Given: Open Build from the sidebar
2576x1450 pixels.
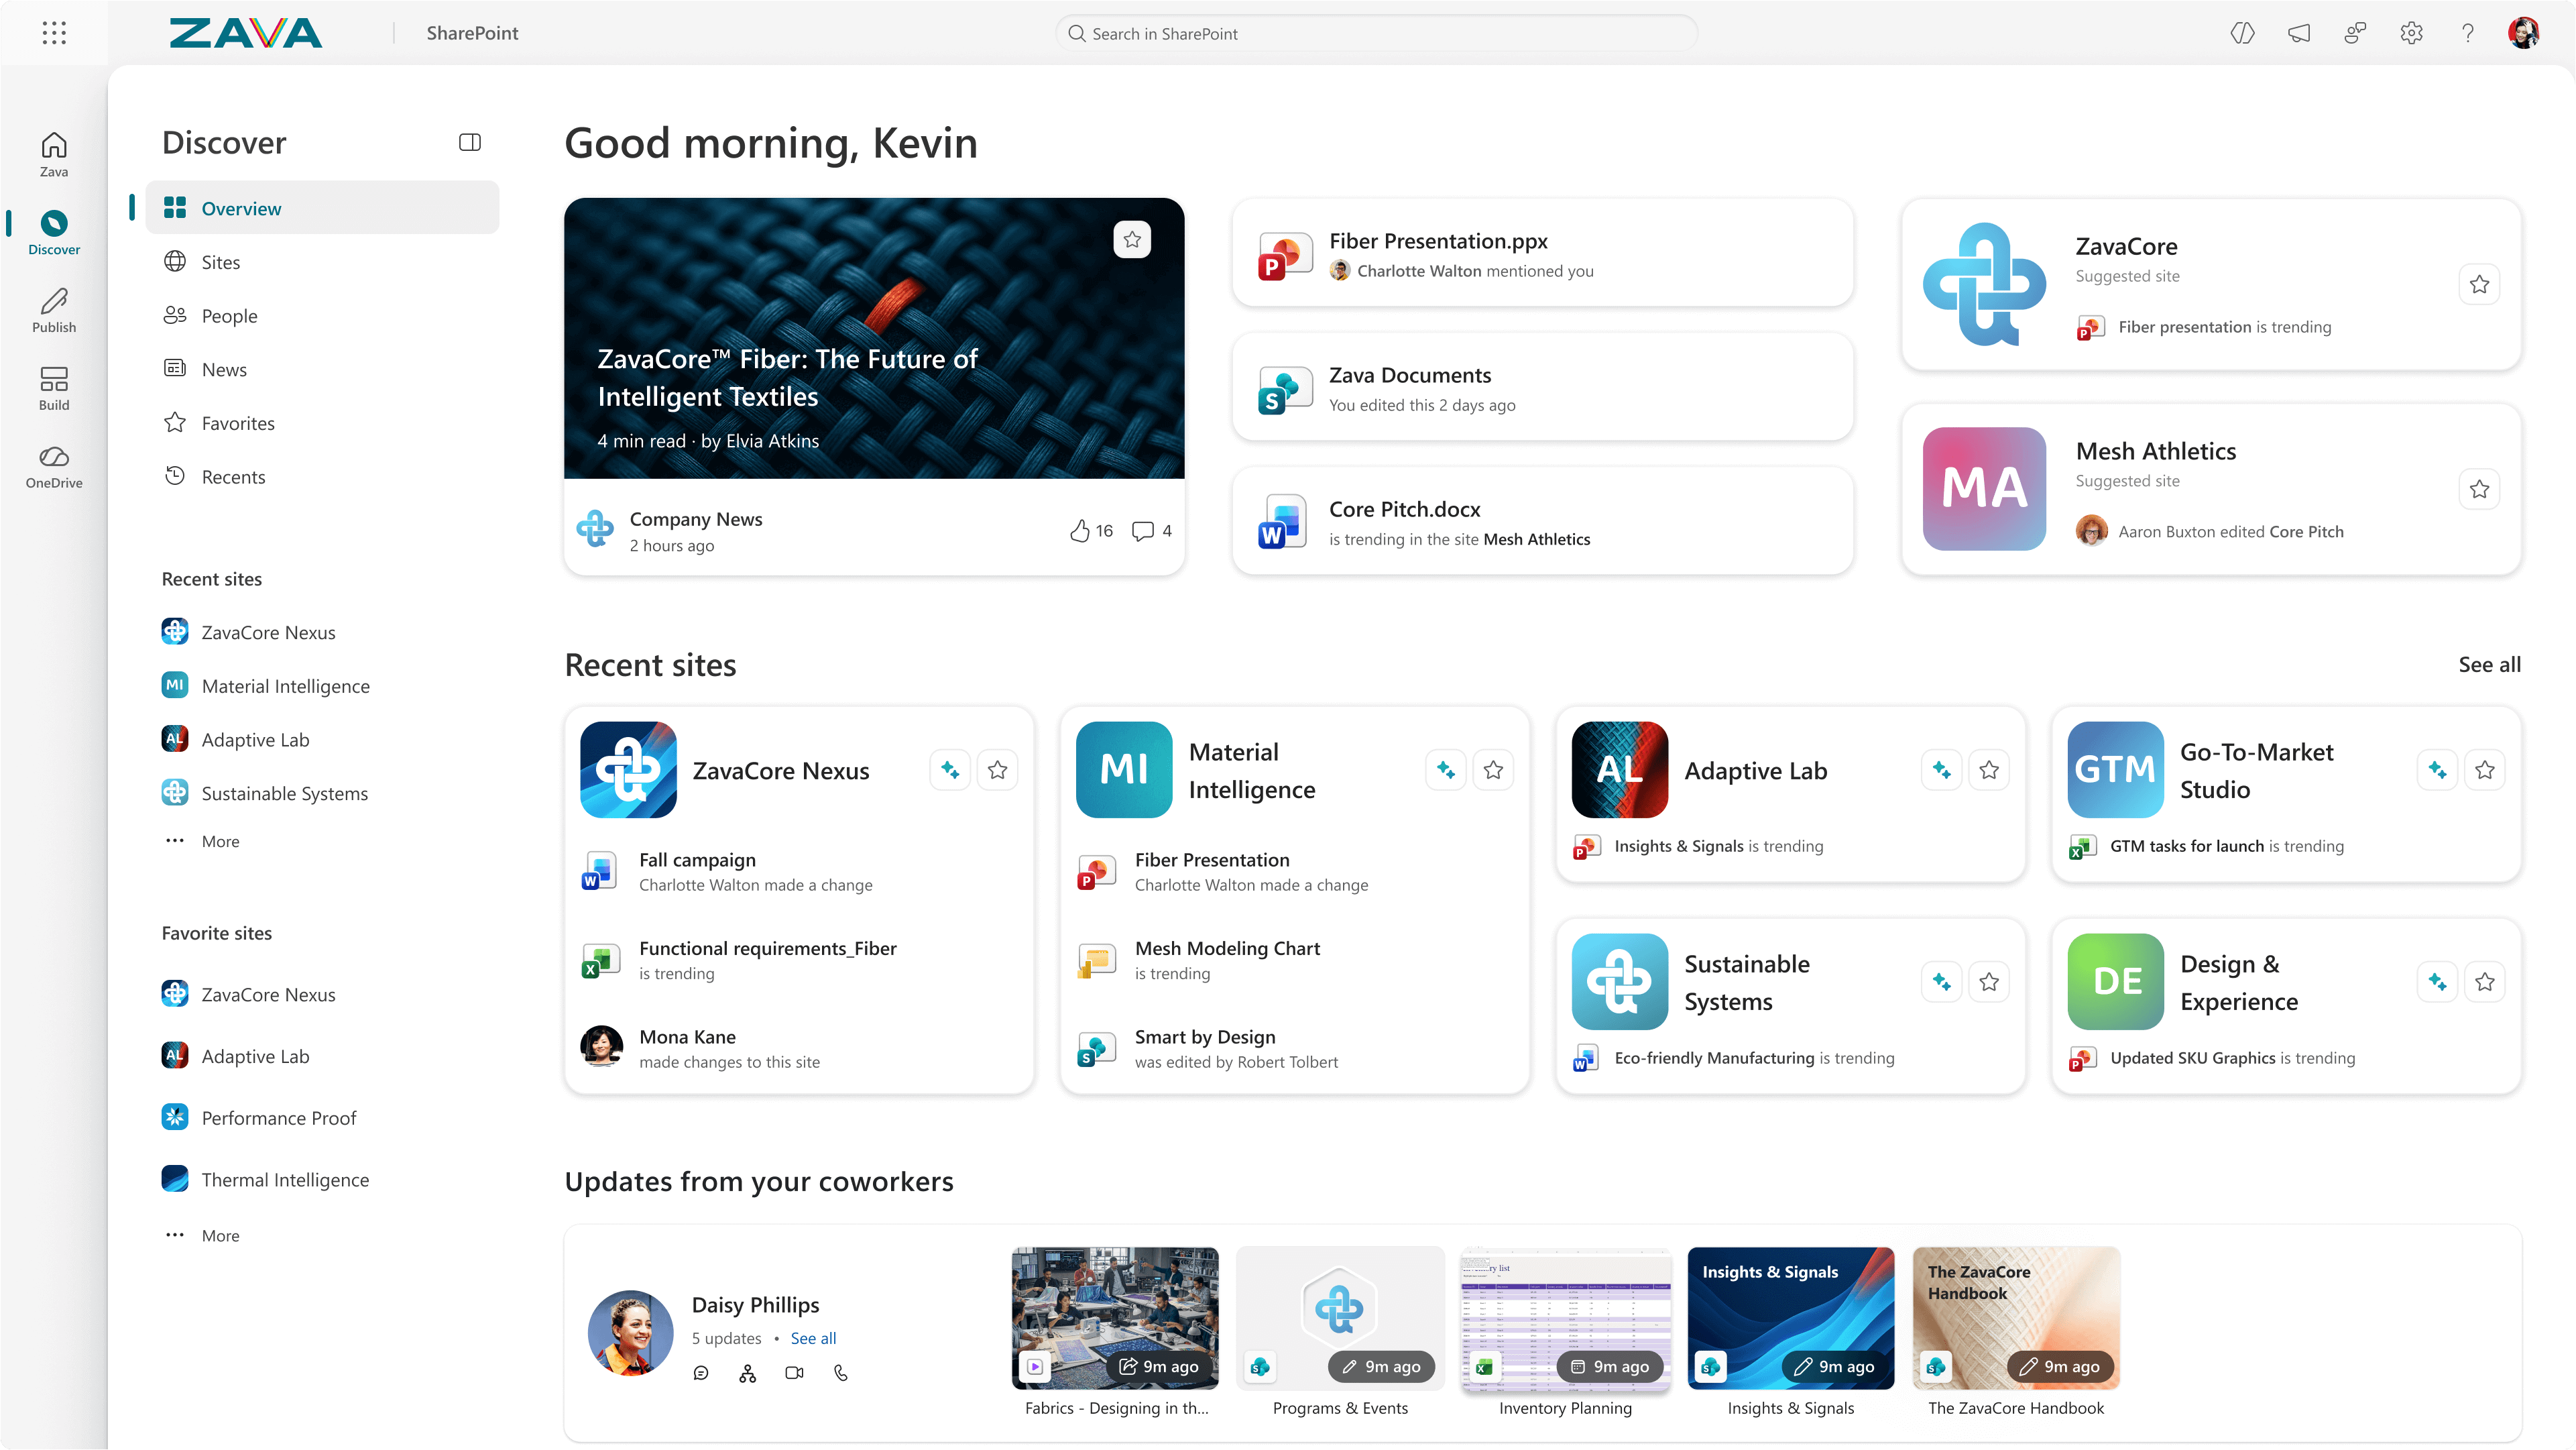Looking at the screenshot, I should click(x=54, y=388).
